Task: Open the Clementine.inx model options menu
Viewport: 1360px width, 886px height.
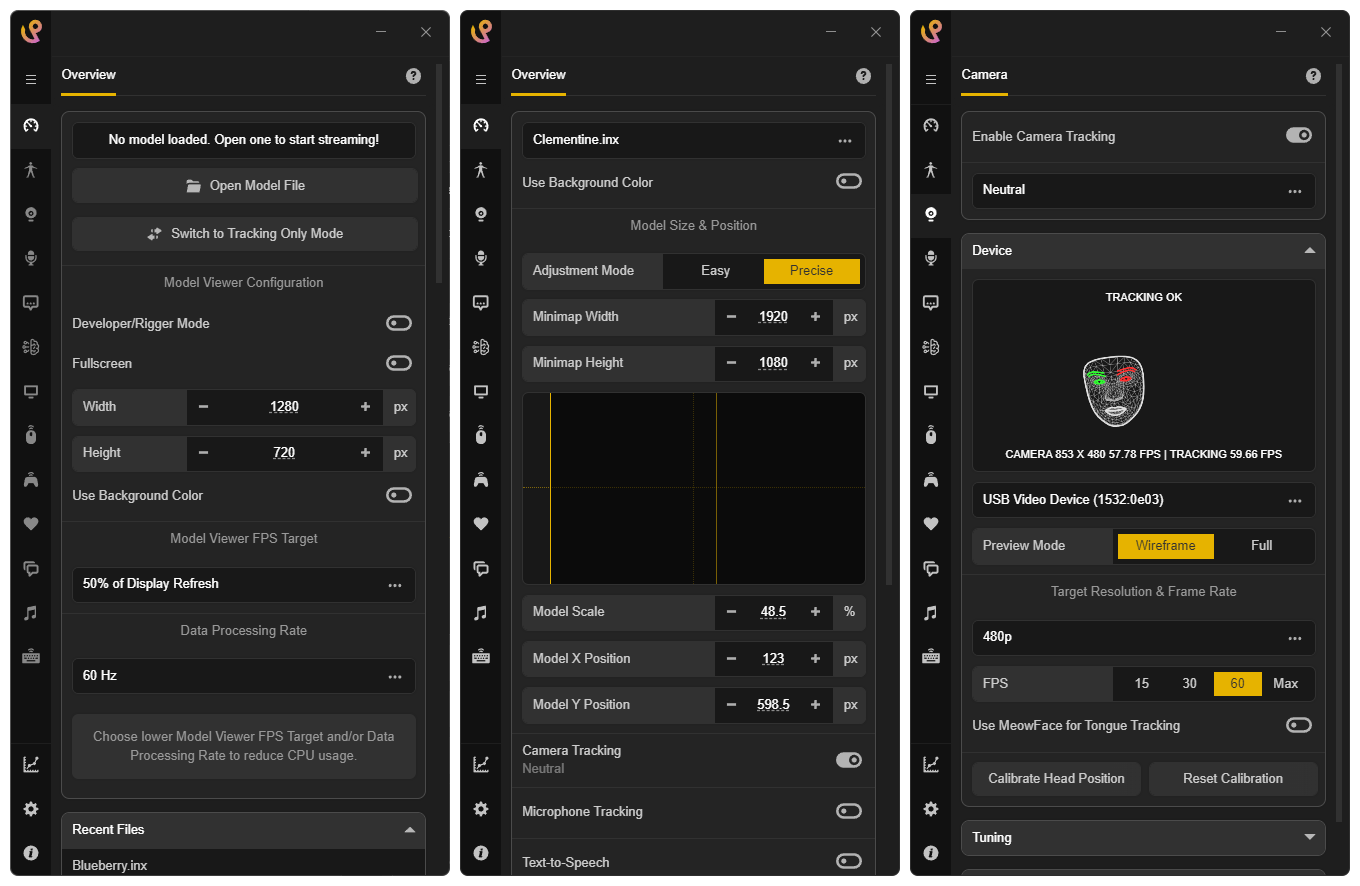Action: tap(845, 141)
